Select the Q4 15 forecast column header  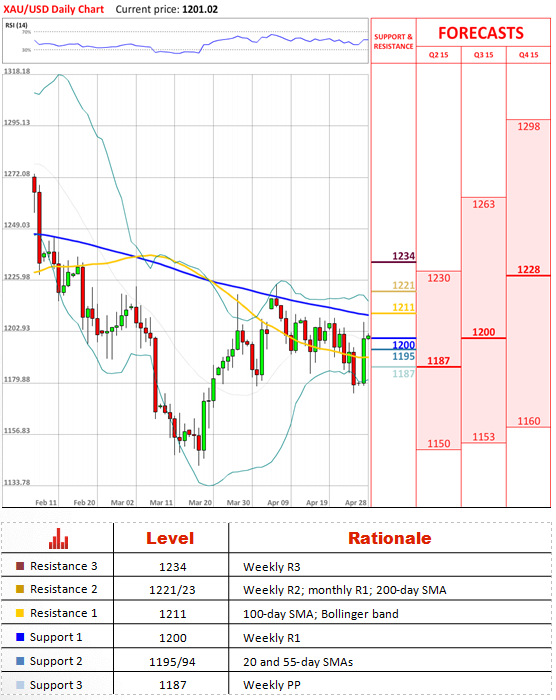click(528, 55)
